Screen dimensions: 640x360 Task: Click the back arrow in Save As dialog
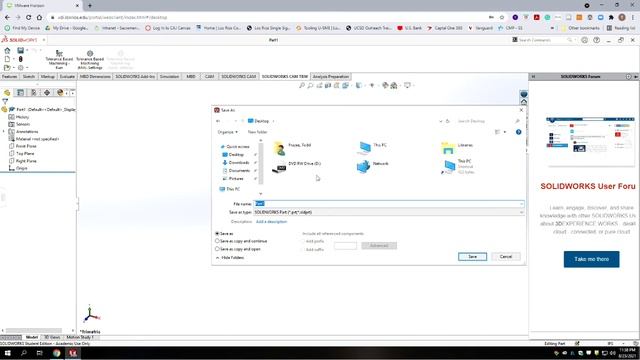218,121
